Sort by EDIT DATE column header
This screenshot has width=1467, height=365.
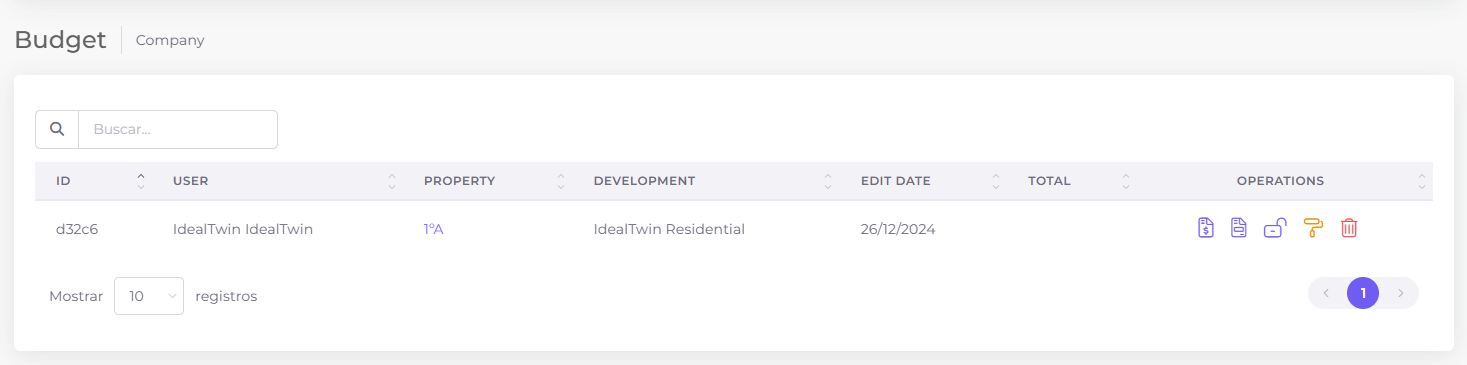tap(931, 181)
